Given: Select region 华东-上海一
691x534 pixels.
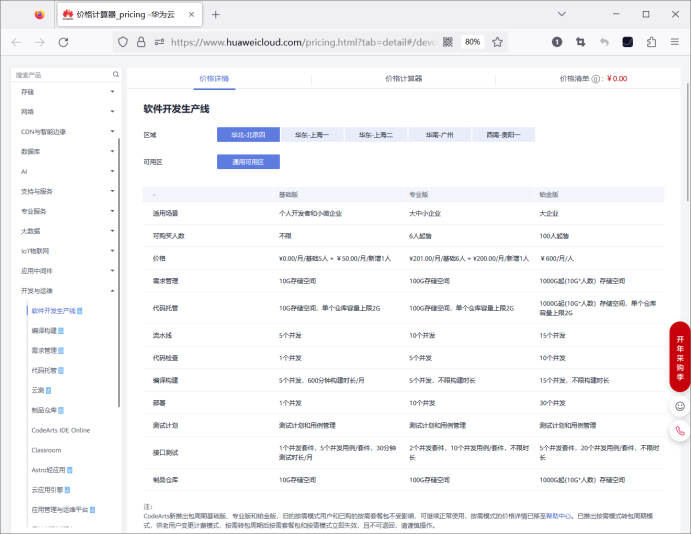Looking at the screenshot, I should point(312,135).
